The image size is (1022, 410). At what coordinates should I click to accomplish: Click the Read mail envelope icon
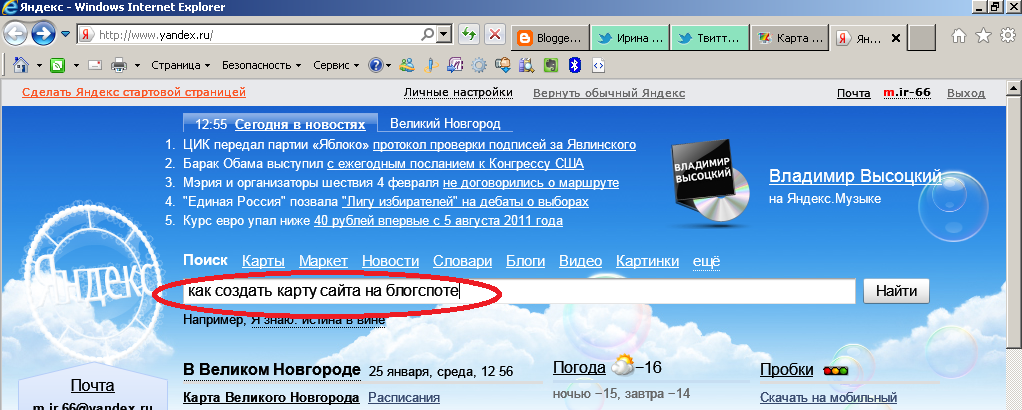point(95,65)
